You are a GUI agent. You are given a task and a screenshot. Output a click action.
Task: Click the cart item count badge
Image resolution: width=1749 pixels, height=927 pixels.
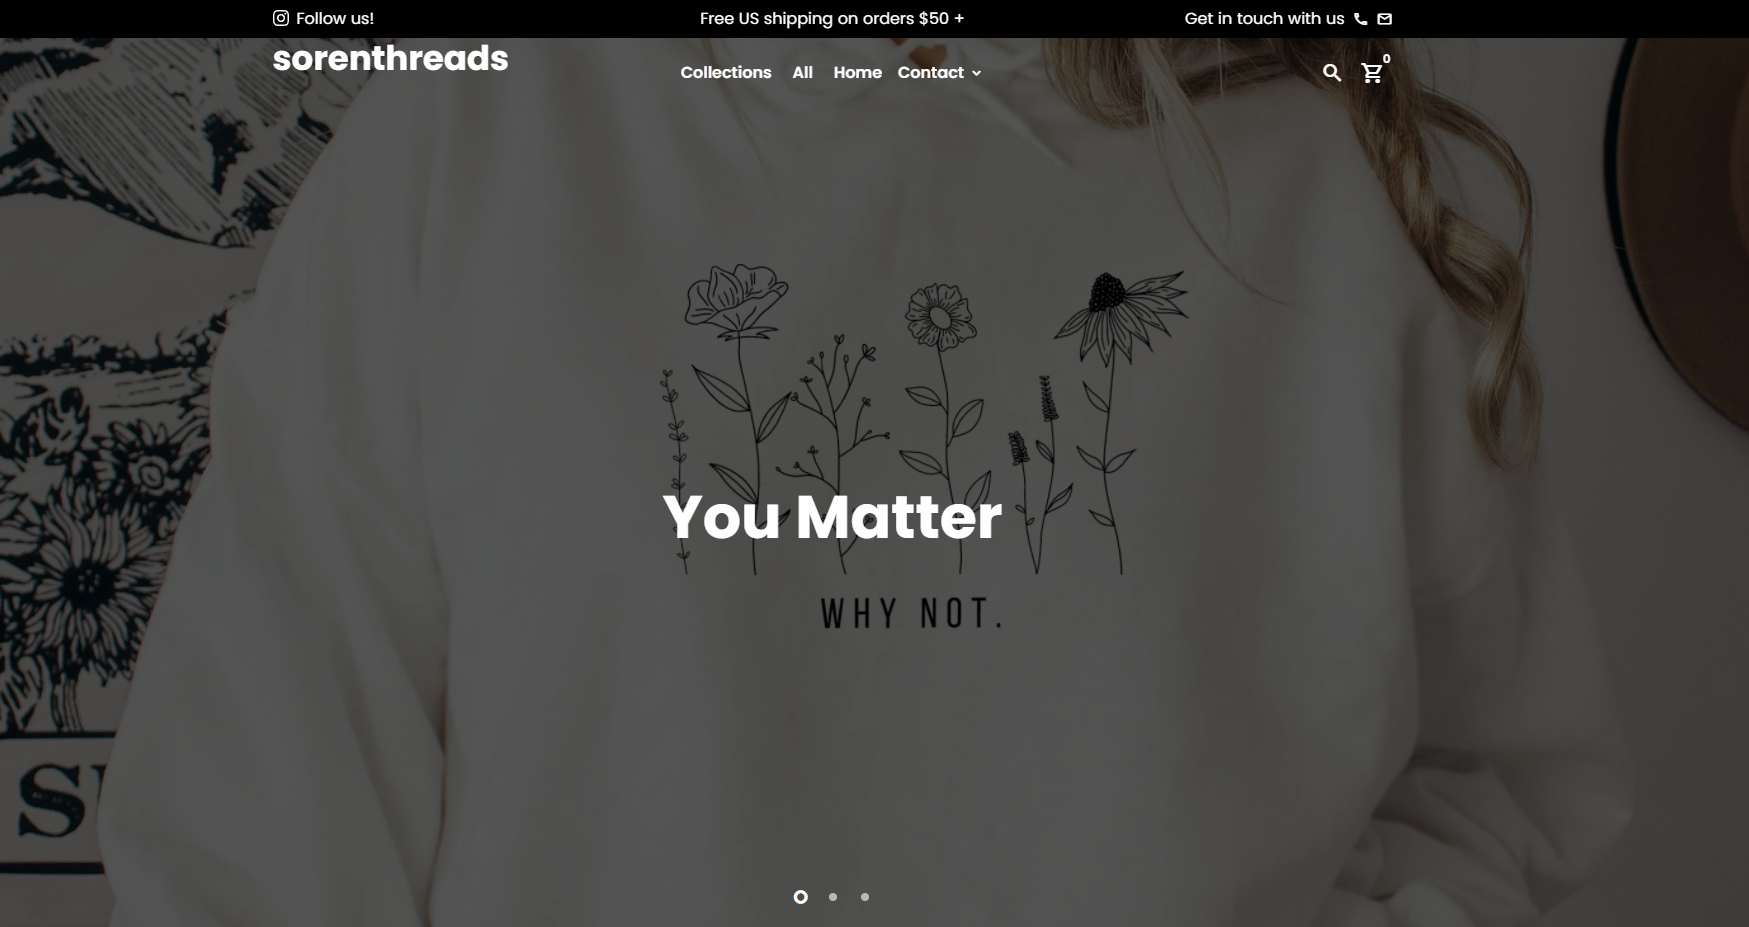tap(1387, 59)
